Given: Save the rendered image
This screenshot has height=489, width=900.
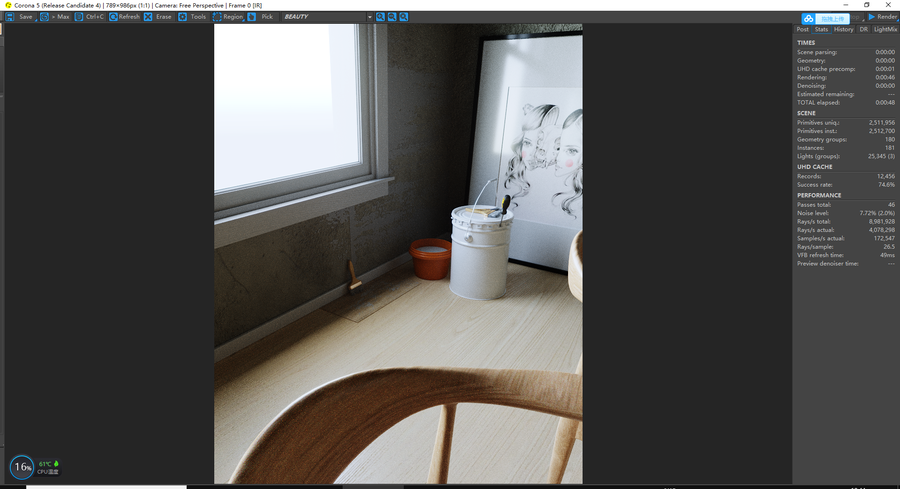Looking at the screenshot, I should pyautogui.click(x=20, y=17).
